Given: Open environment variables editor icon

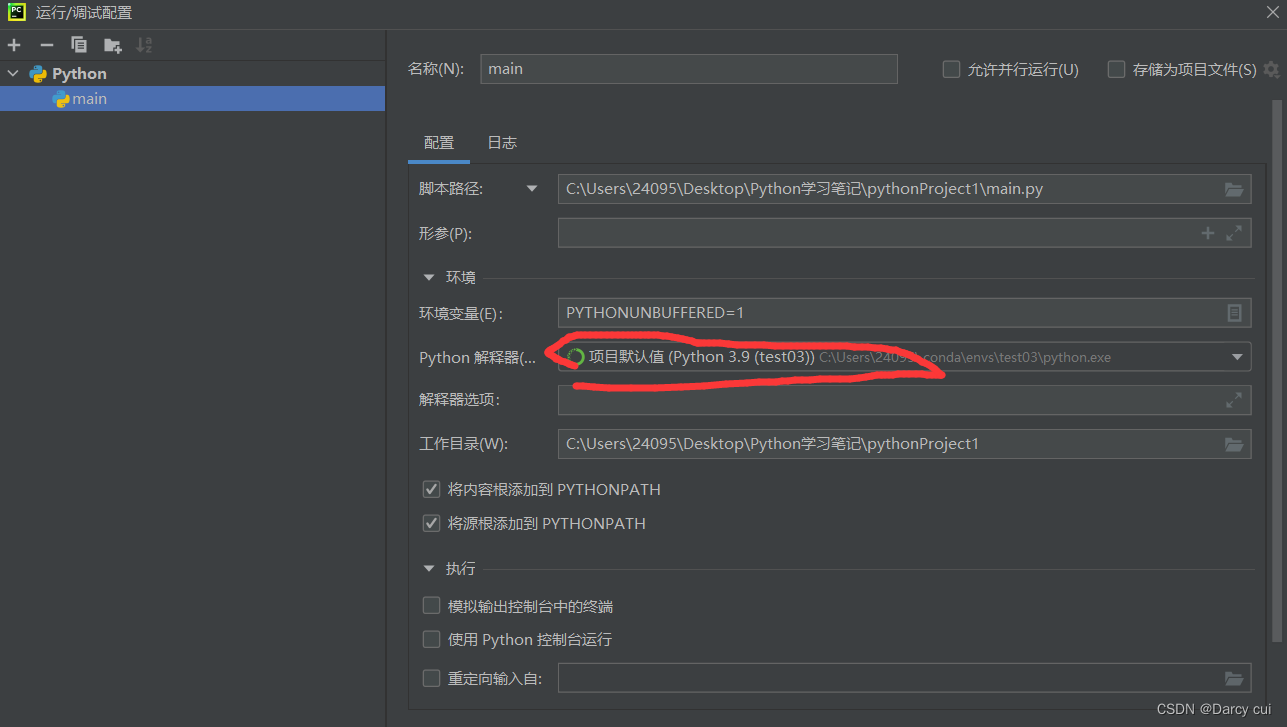Looking at the screenshot, I should point(1234,313).
